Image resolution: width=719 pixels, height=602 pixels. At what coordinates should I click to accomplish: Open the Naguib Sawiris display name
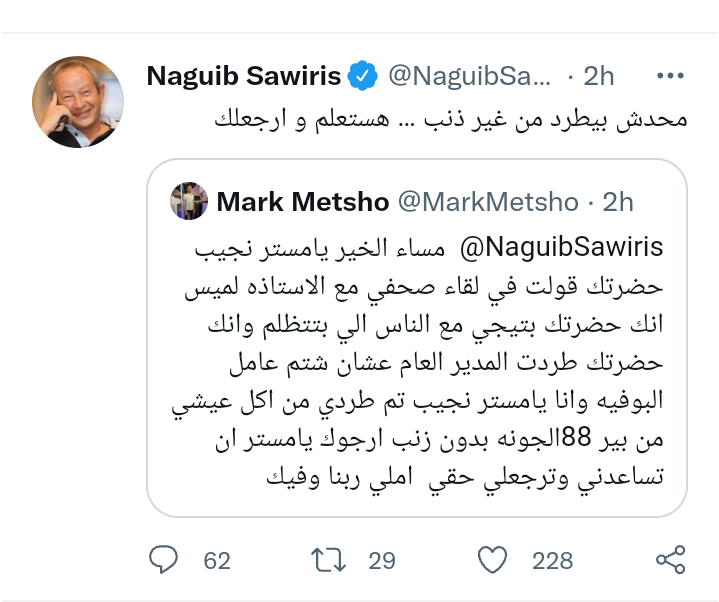pos(243,76)
